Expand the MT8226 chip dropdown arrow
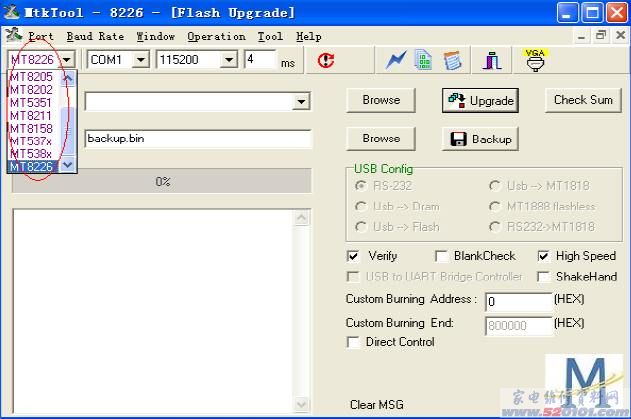631x419 pixels. coord(67,60)
